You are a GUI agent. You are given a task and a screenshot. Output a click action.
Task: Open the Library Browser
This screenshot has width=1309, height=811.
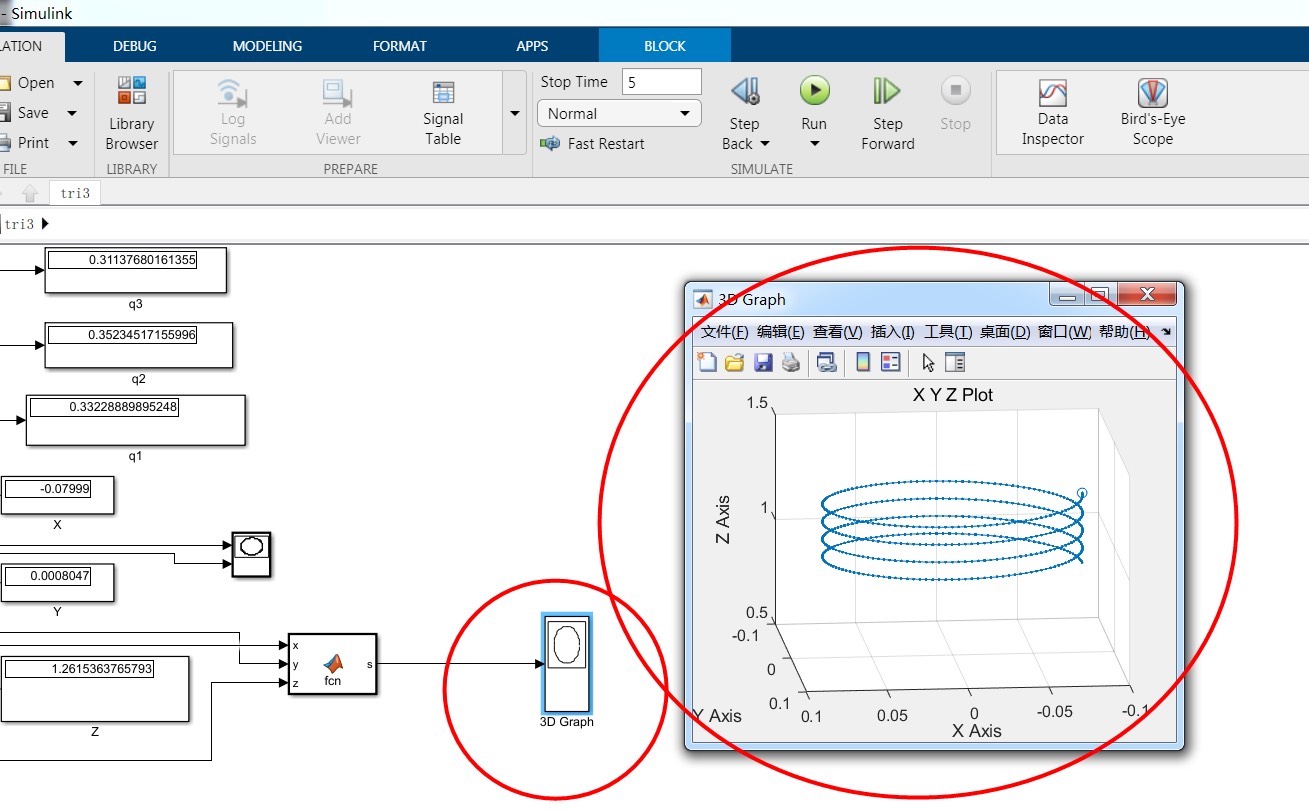(131, 112)
